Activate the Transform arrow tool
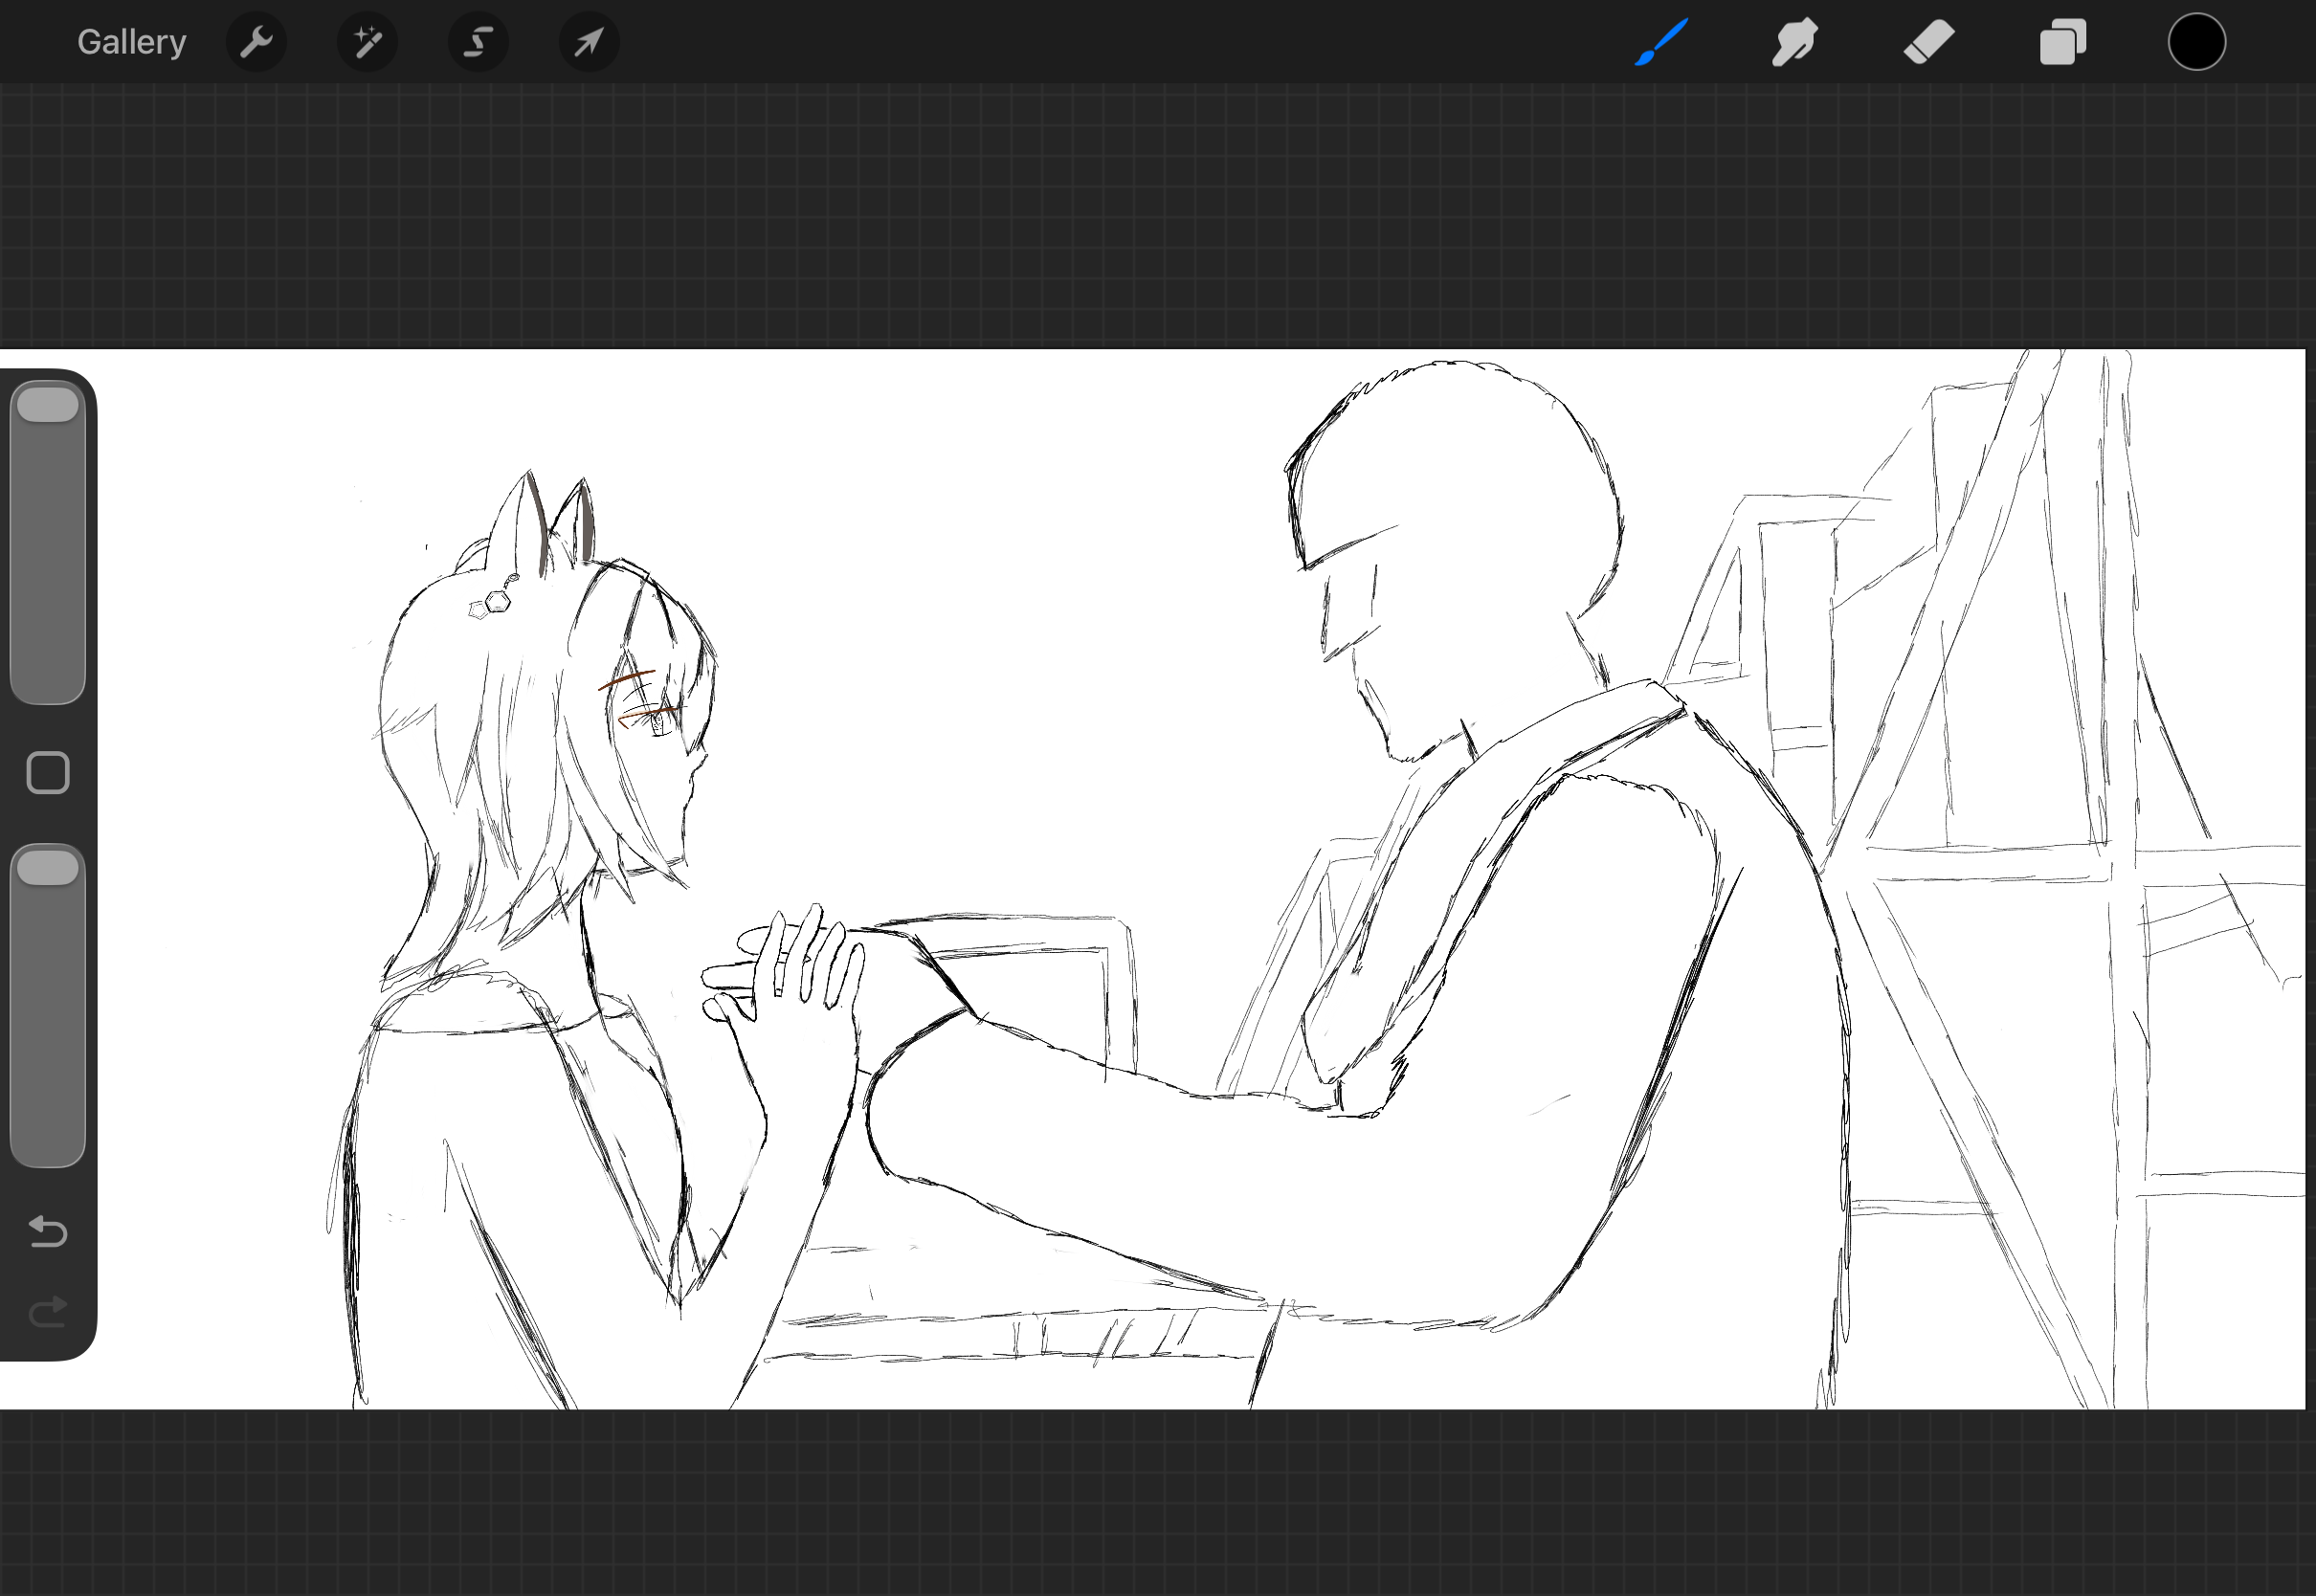Screen dimensions: 2316x1596 (x=589, y=42)
